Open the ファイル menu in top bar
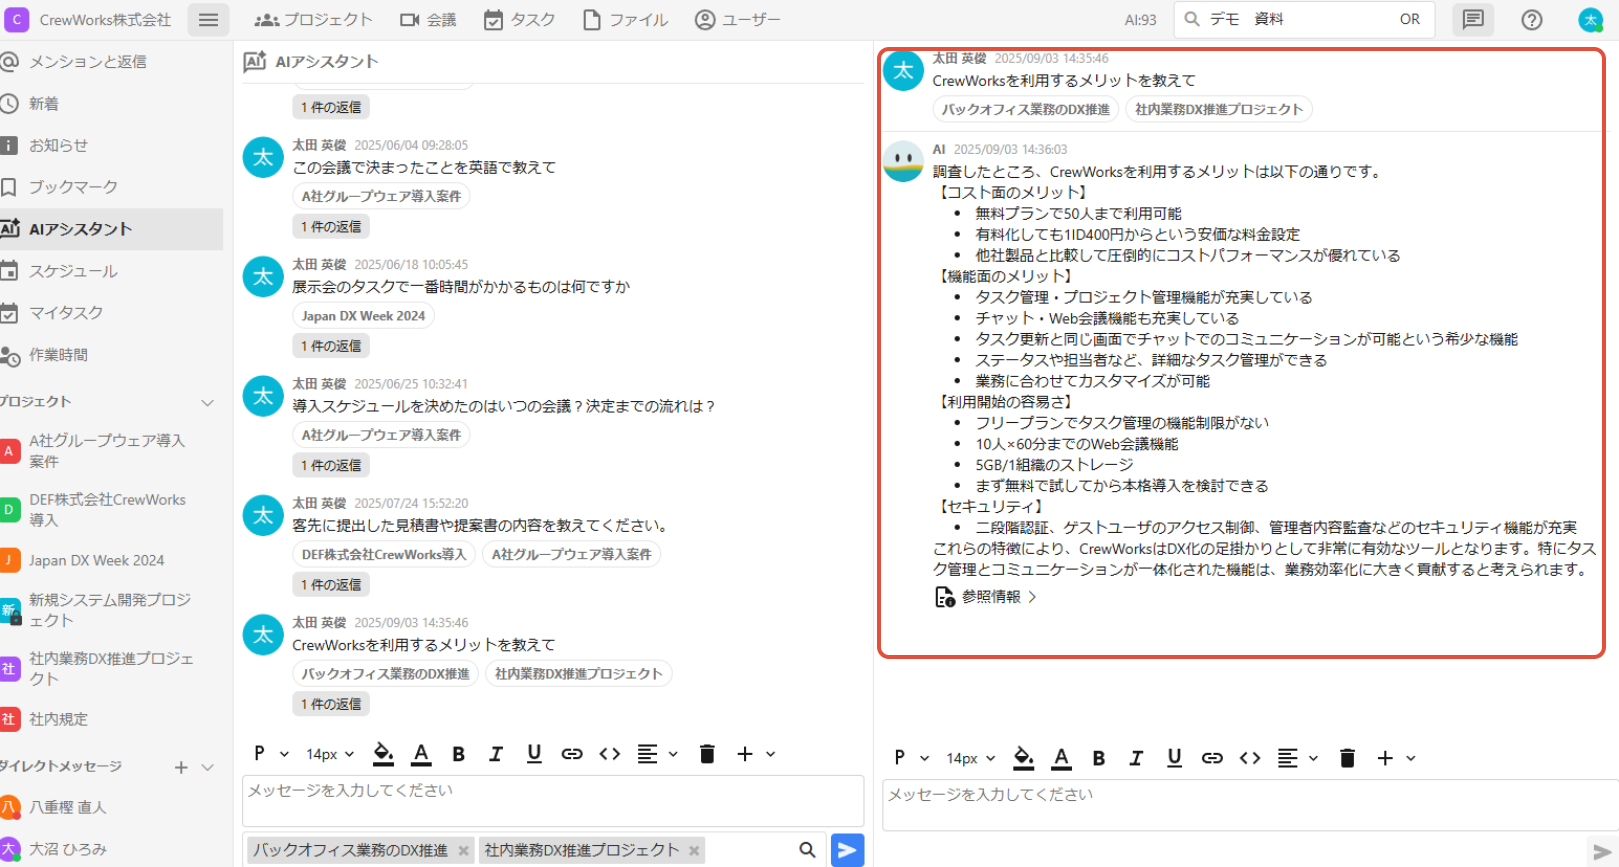Viewport: 1619px width, 867px height. pos(625,20)
